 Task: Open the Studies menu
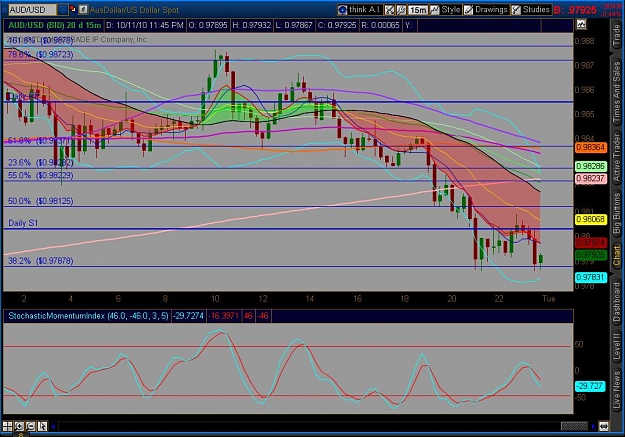point(531,10)
